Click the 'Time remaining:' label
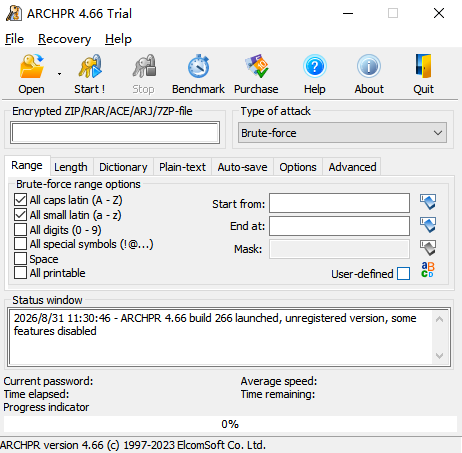This screenshot has height=453, width=462. 278,394
